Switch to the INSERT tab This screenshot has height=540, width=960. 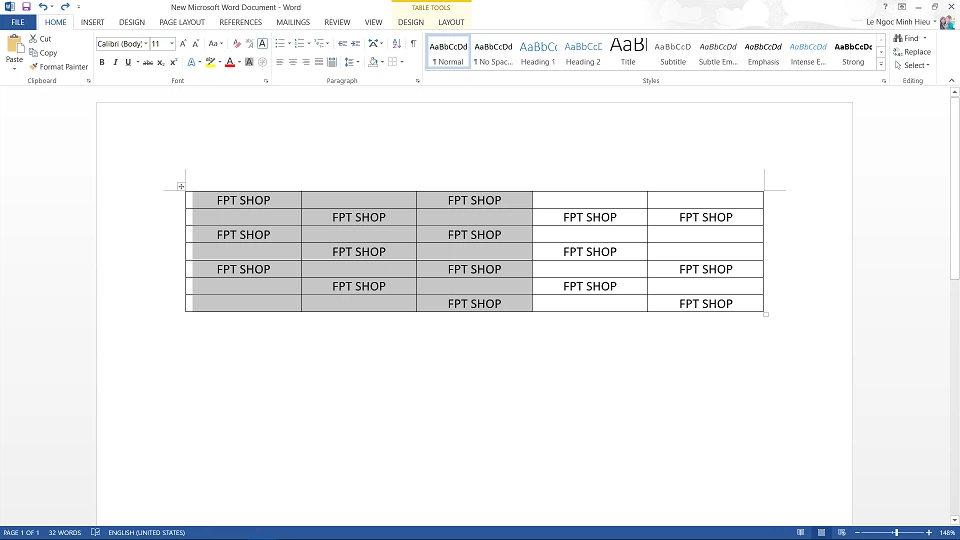click(x=92, y=22)
